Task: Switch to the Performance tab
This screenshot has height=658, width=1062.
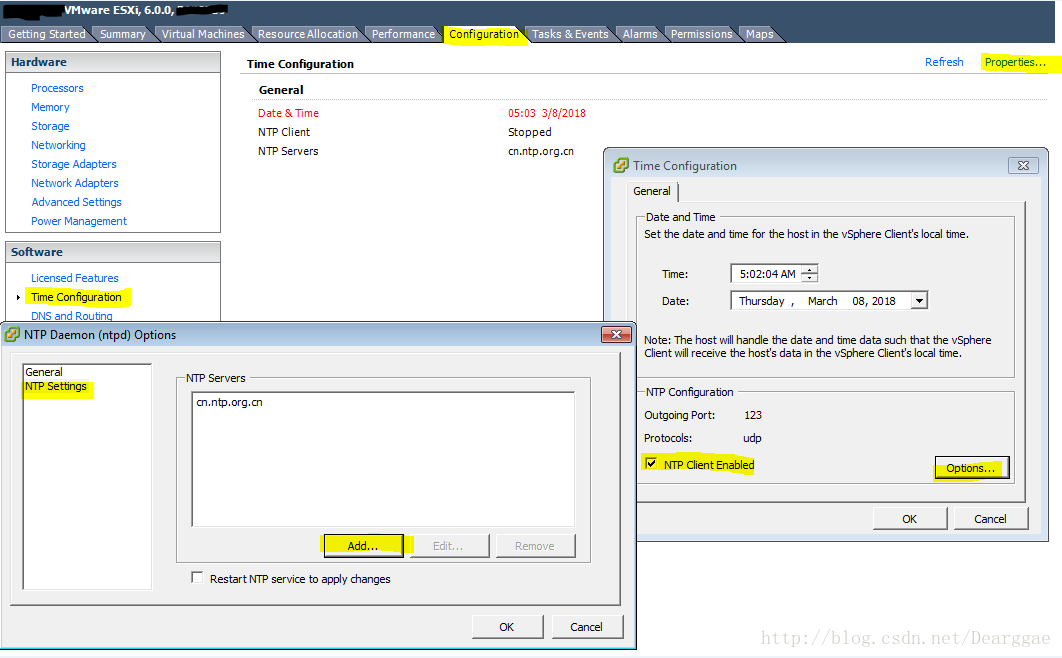Action: click(x=403, y=34)
